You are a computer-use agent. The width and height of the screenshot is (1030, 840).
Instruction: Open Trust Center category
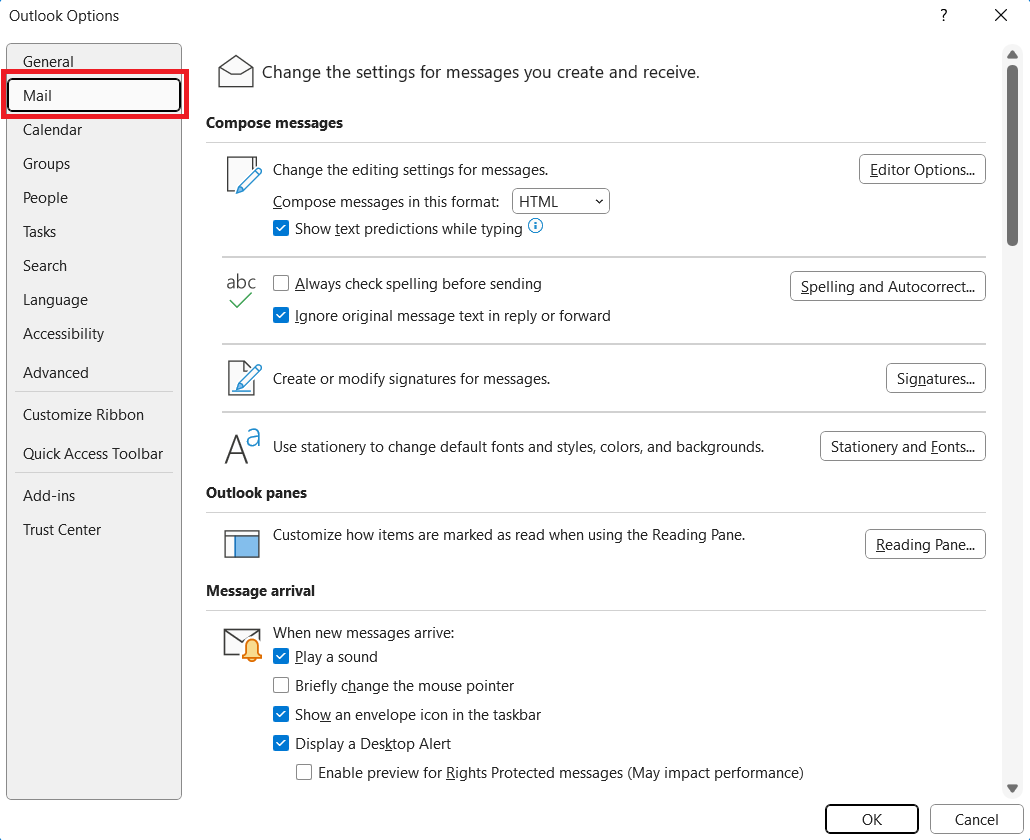click(94, 530)
